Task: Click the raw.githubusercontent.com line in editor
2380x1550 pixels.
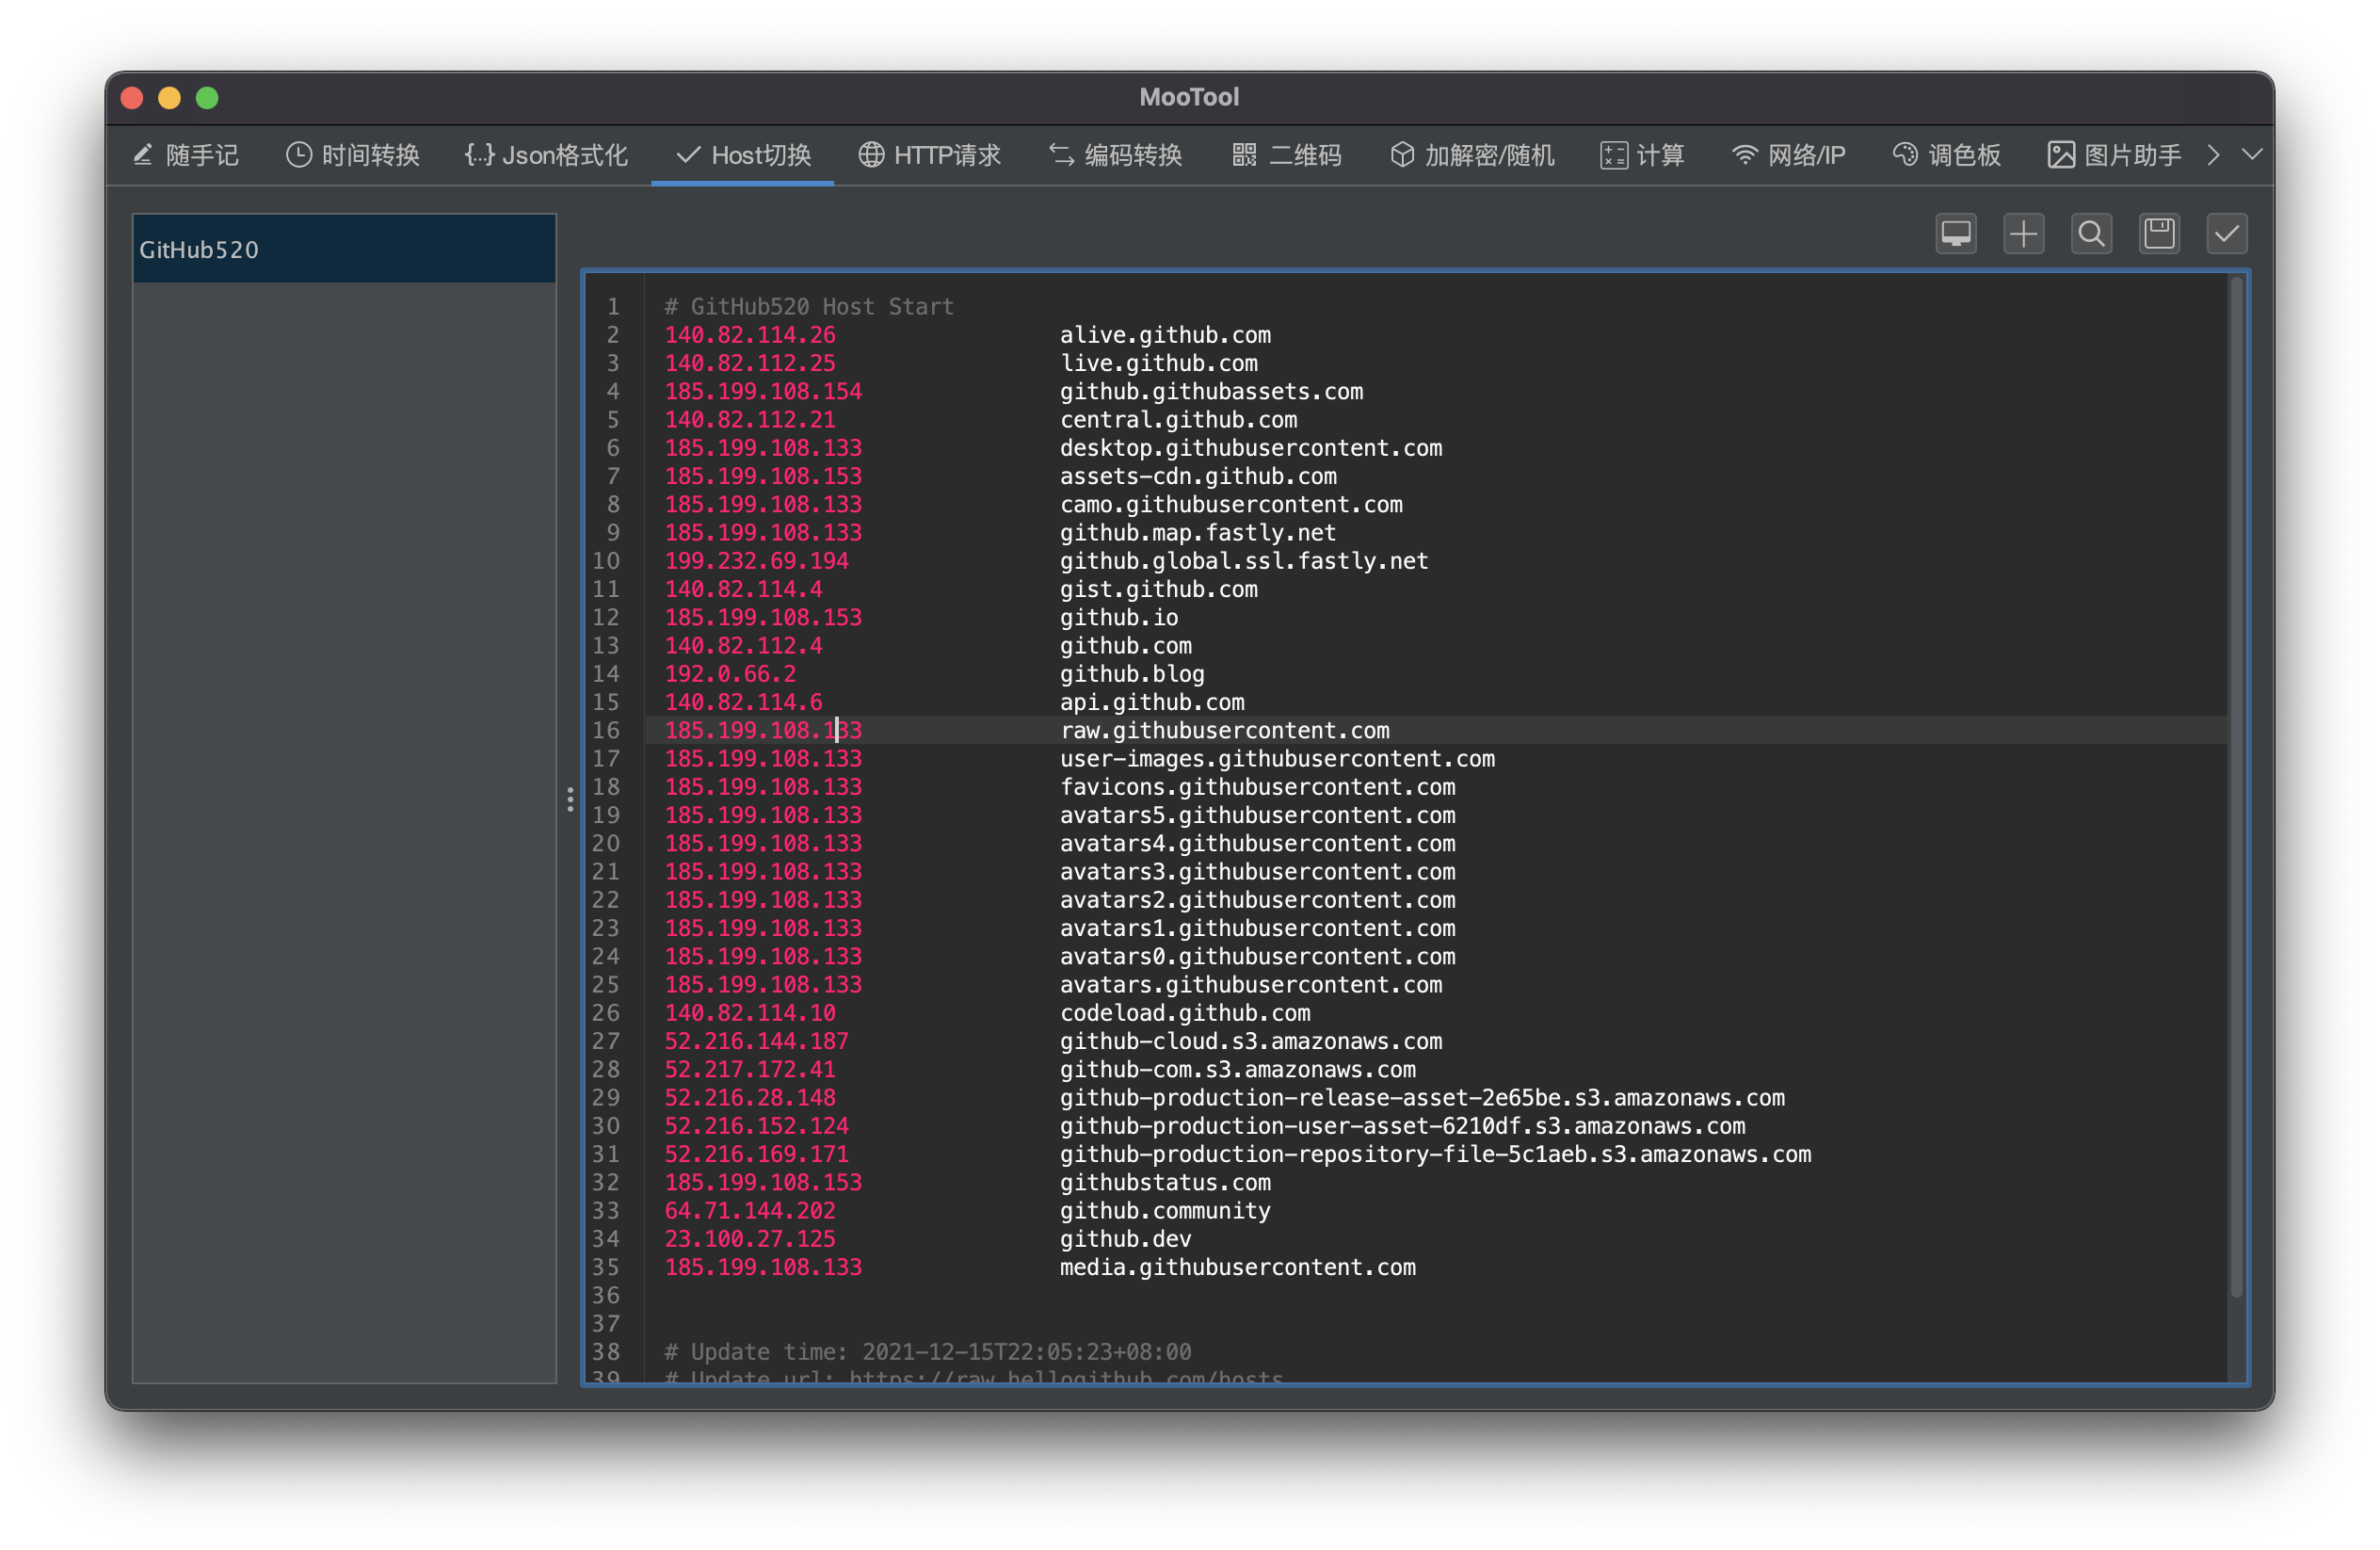Action: 1224,731
